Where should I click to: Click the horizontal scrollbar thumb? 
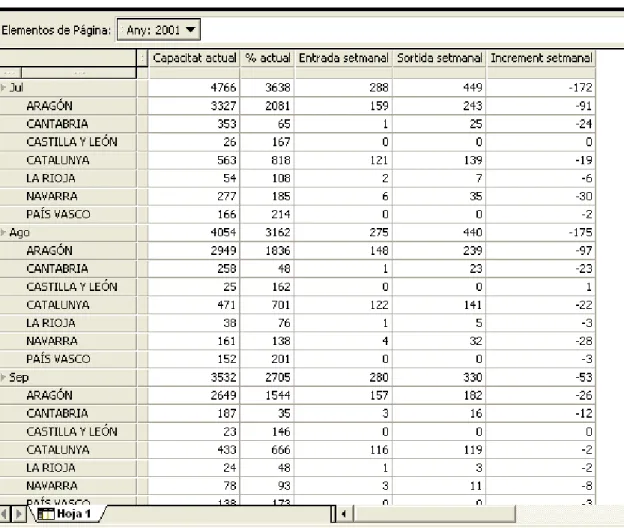tap(434, 514)
